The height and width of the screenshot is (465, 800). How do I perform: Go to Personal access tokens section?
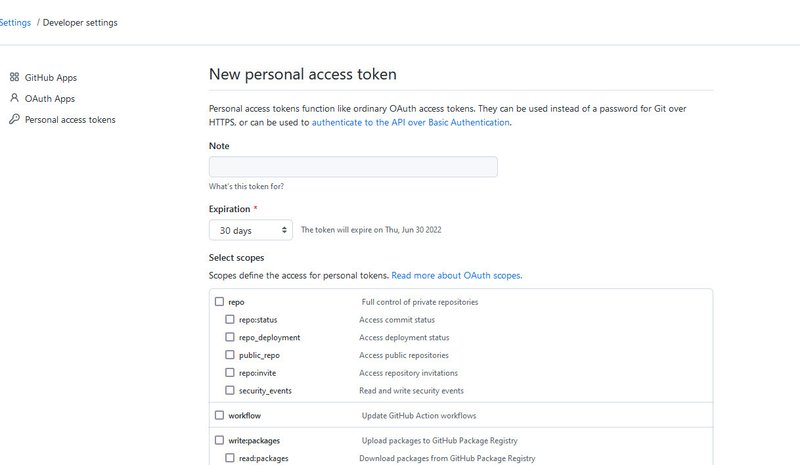(70, 119)
